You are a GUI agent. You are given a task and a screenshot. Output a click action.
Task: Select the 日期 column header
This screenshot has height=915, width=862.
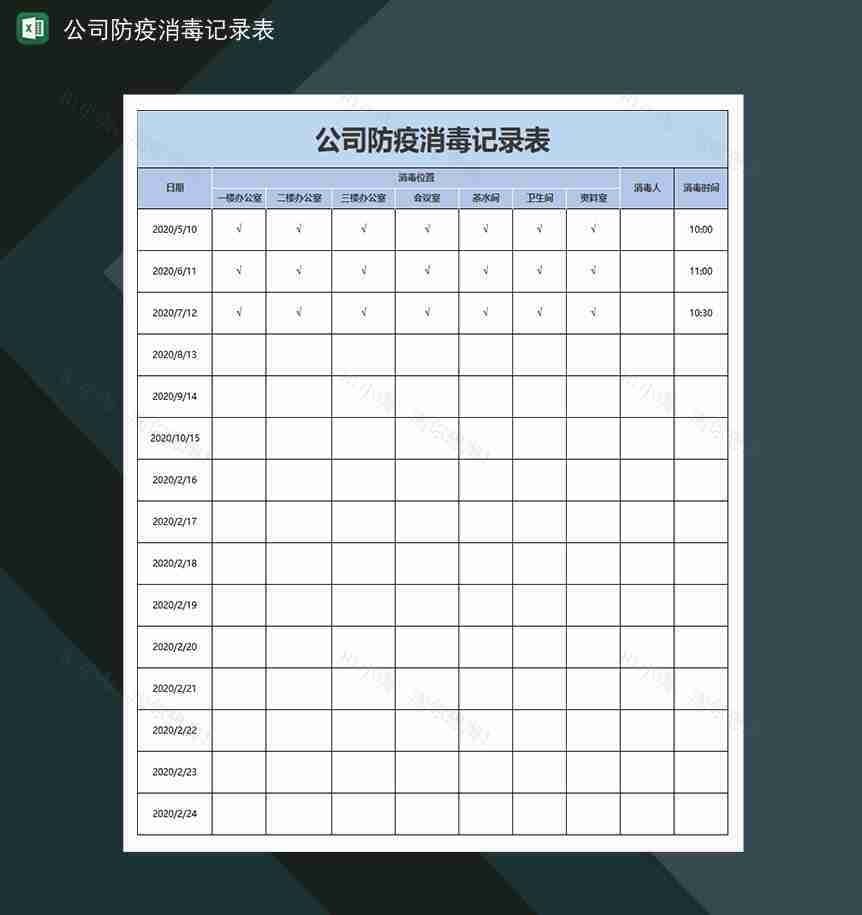(173, 186)
